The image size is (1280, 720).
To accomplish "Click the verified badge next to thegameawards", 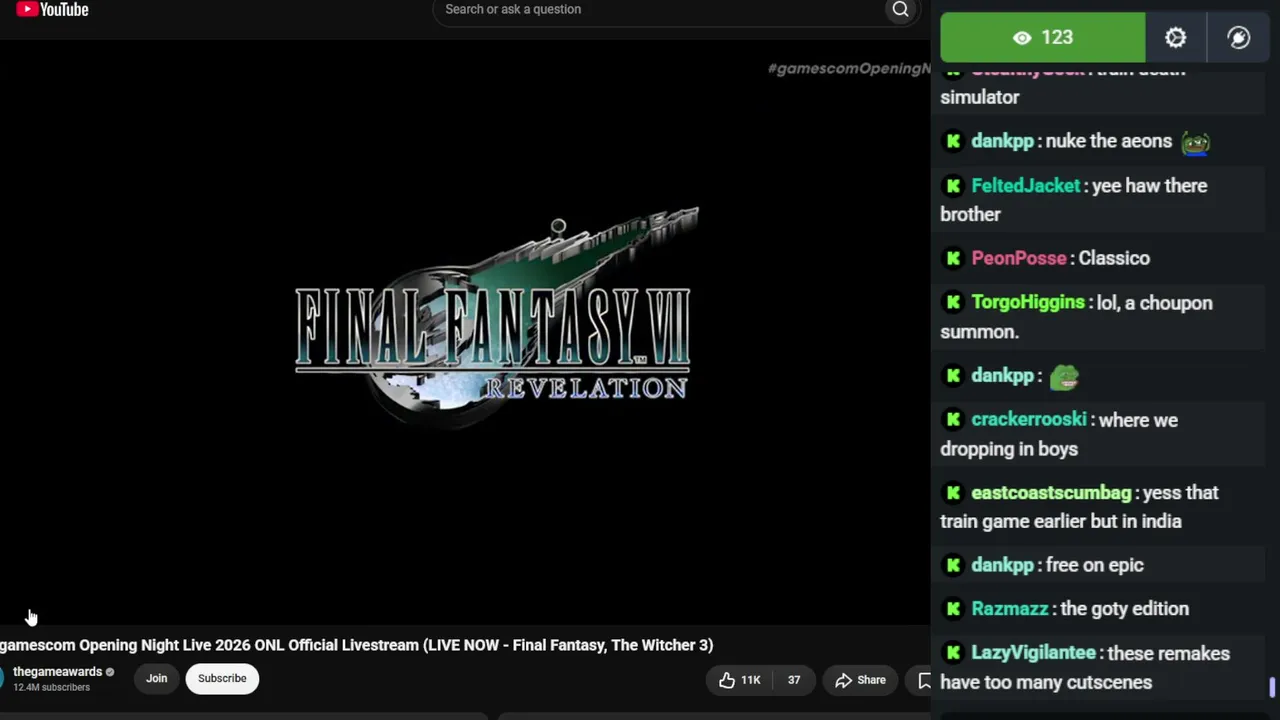I will pos(110,672).
